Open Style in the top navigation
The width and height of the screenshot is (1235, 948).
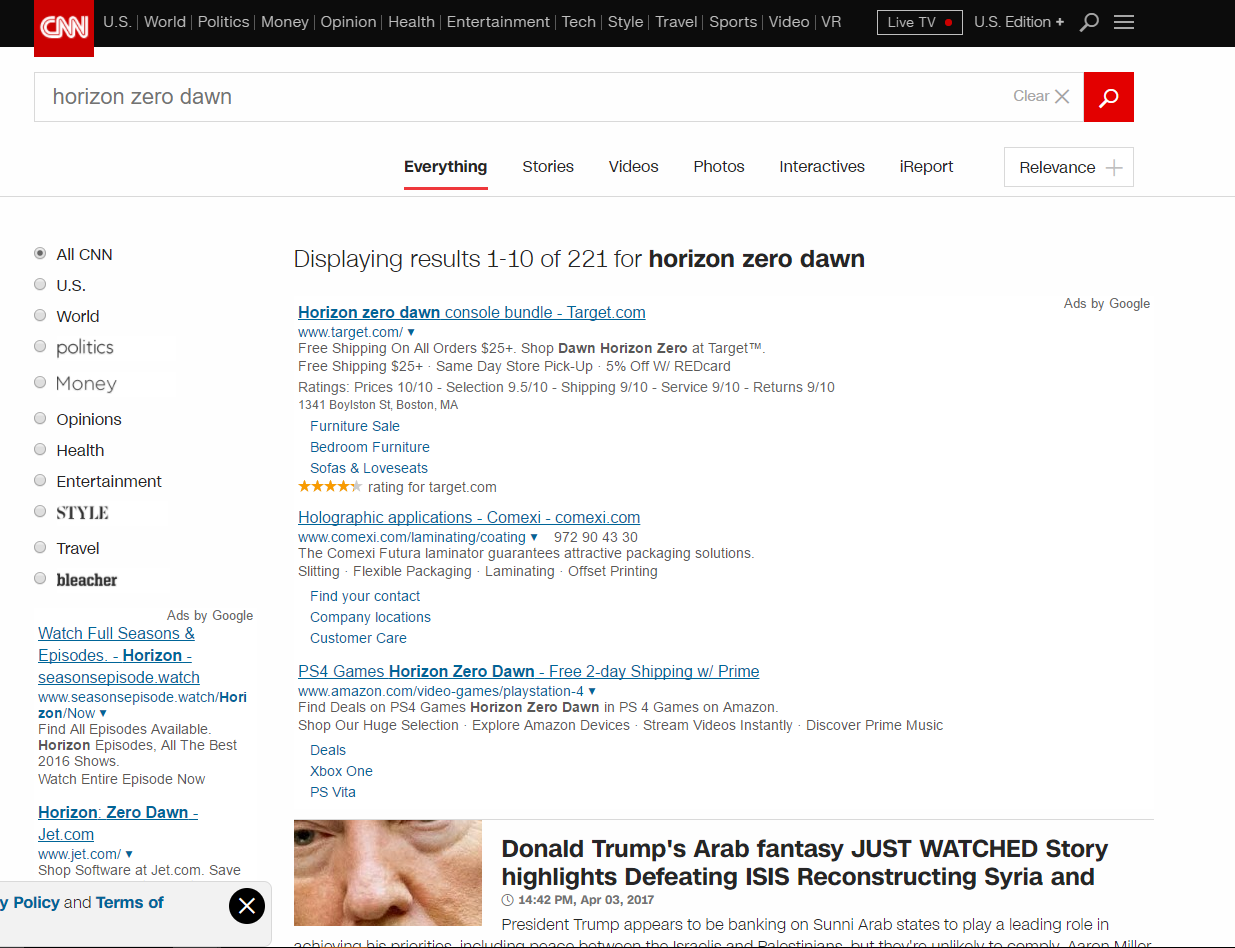[626, 22]
